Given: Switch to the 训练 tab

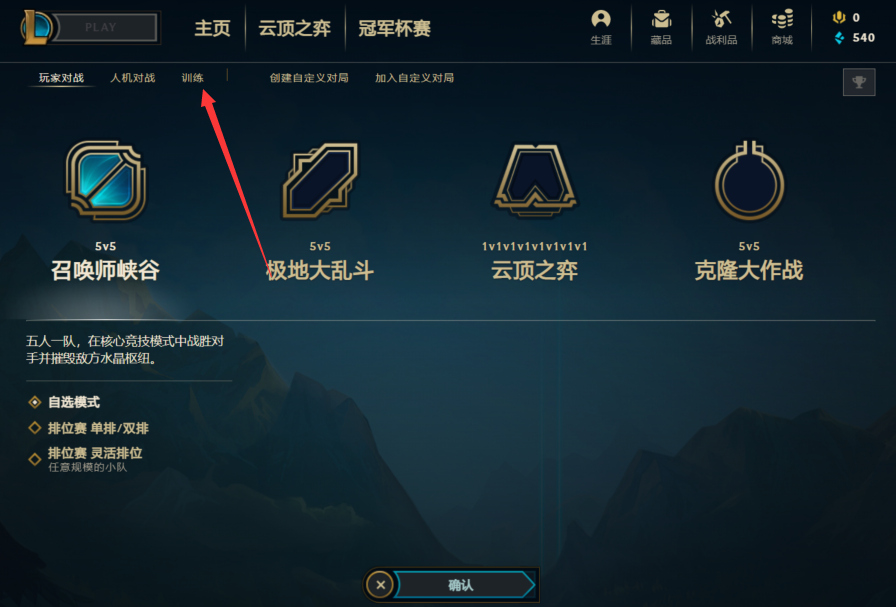Looking at the screenshot, I should click(x=193, y=78).
